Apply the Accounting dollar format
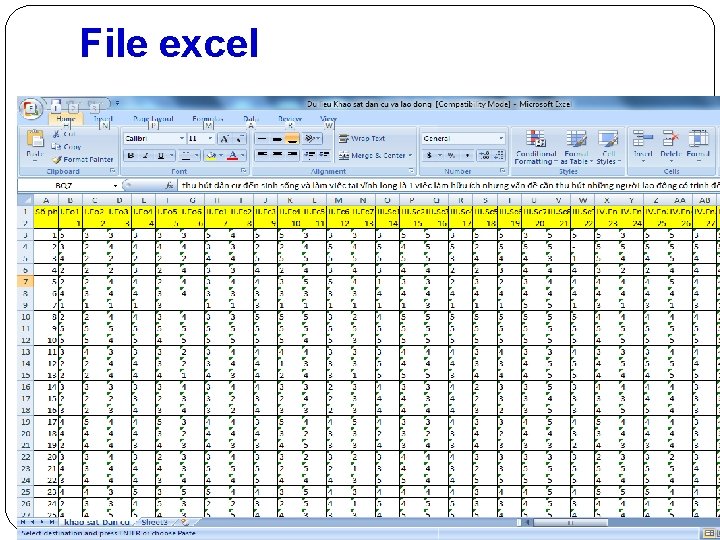Image resolution: width=720 pixels, height=540 pixels. 429,156
